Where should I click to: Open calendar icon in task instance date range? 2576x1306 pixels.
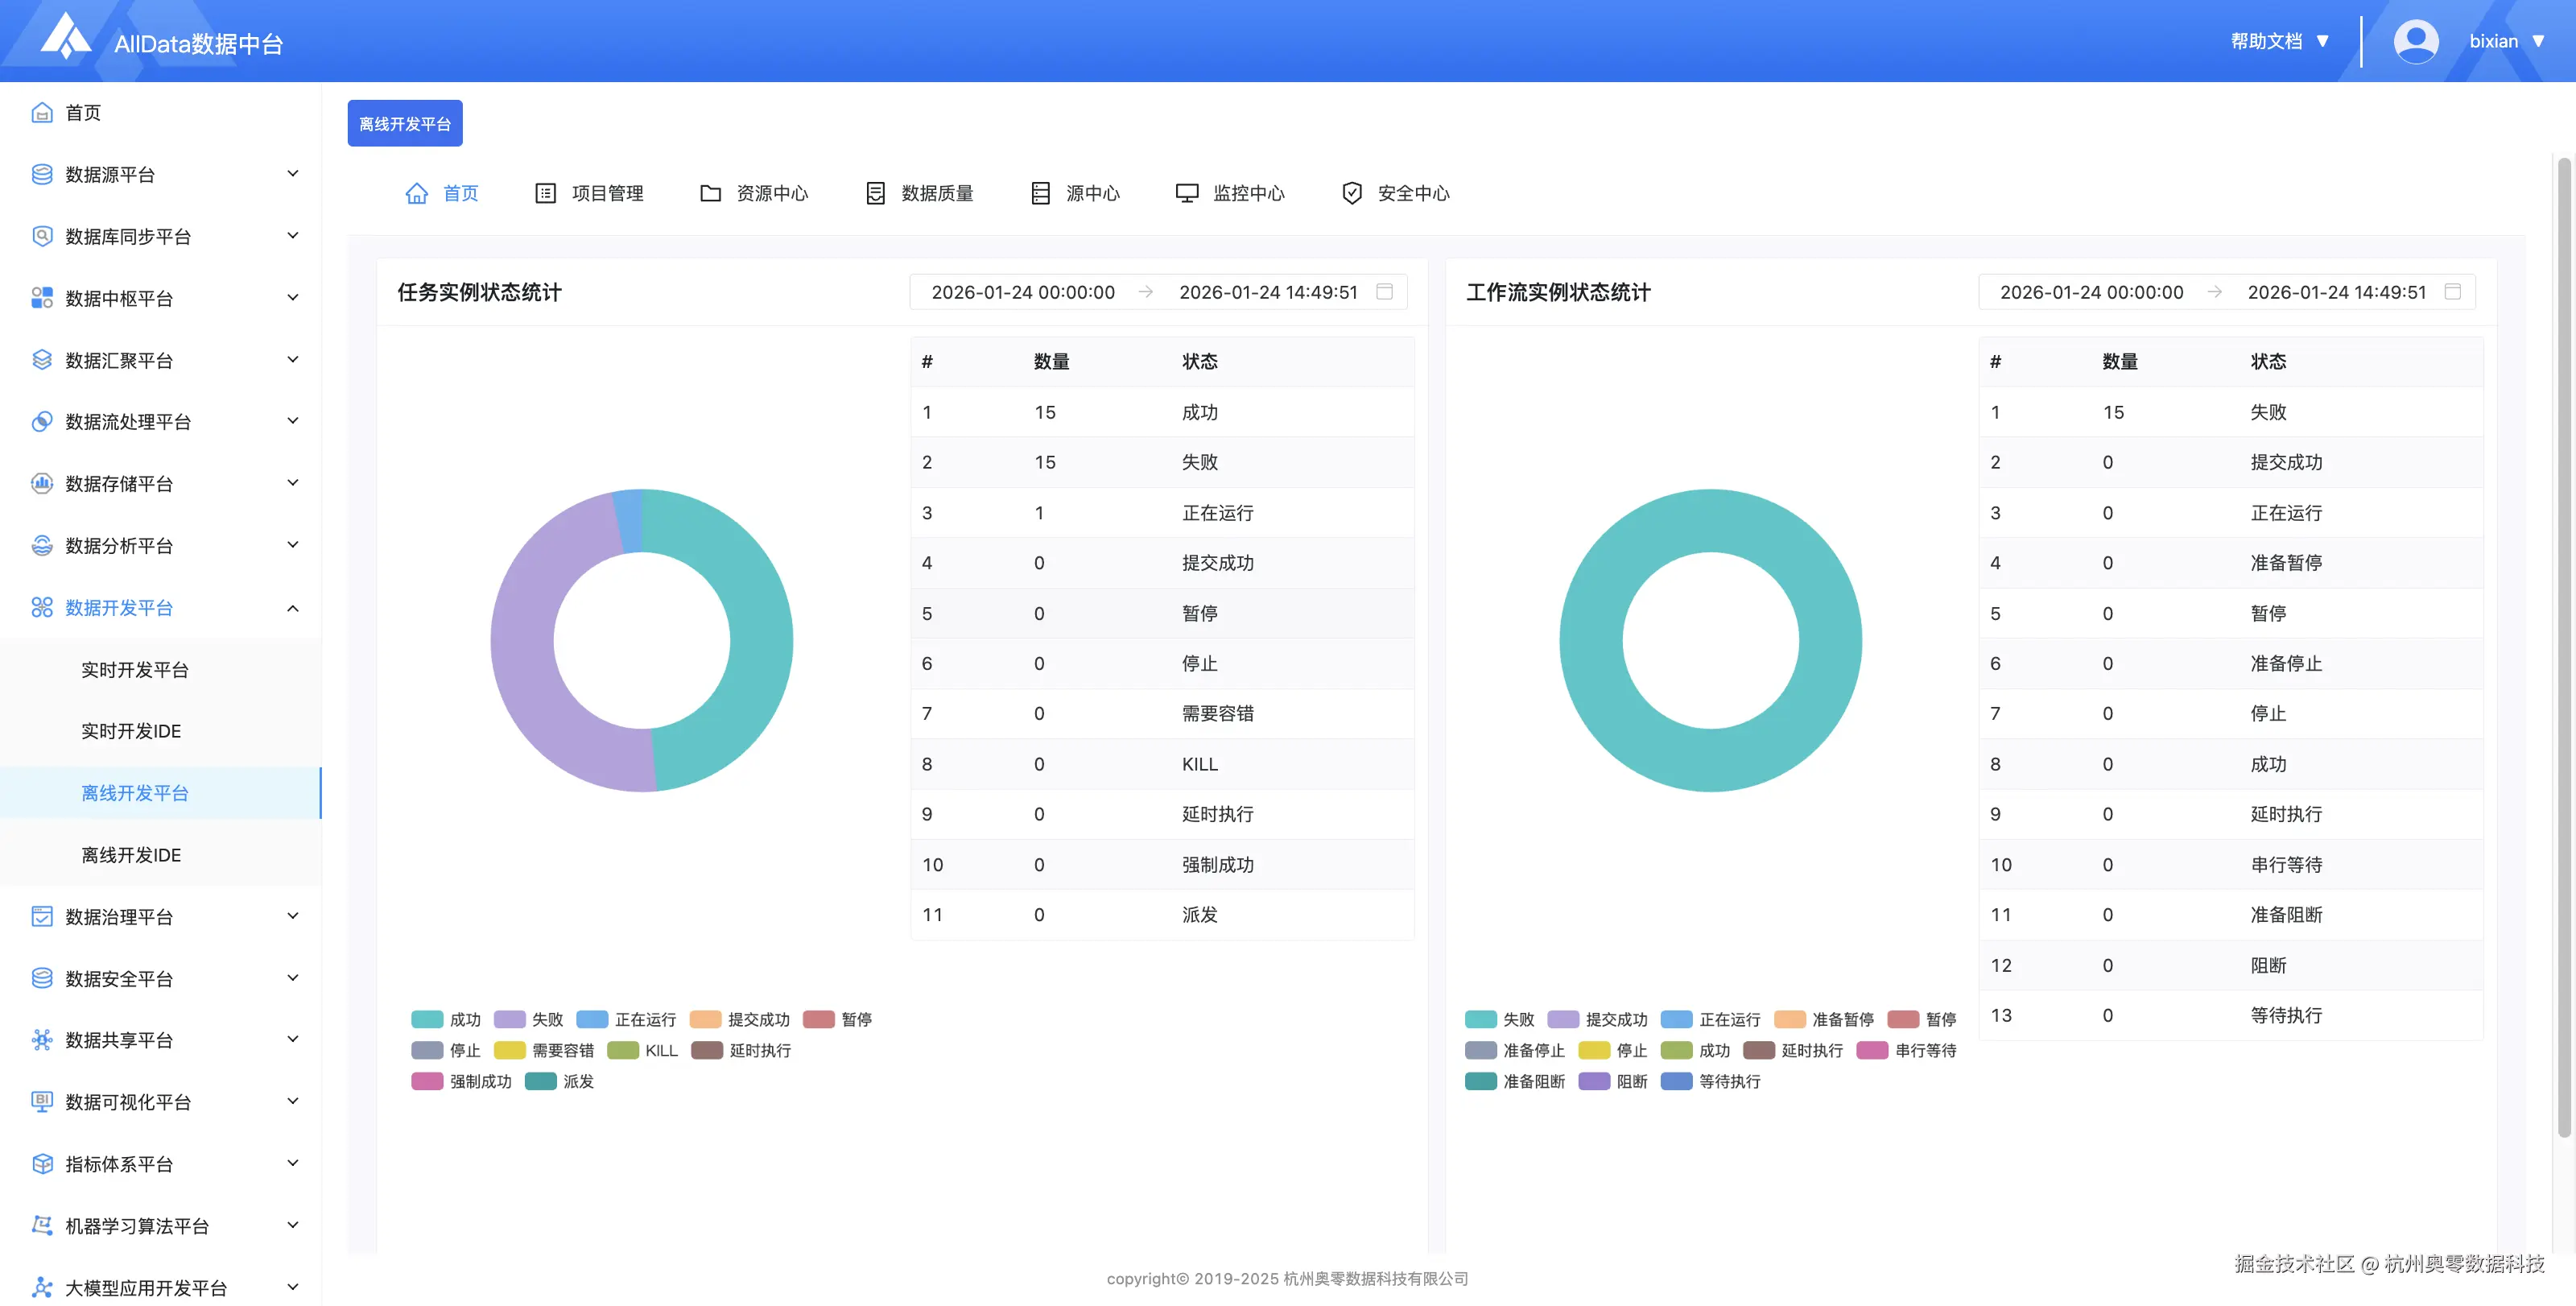coord(1384,291)
